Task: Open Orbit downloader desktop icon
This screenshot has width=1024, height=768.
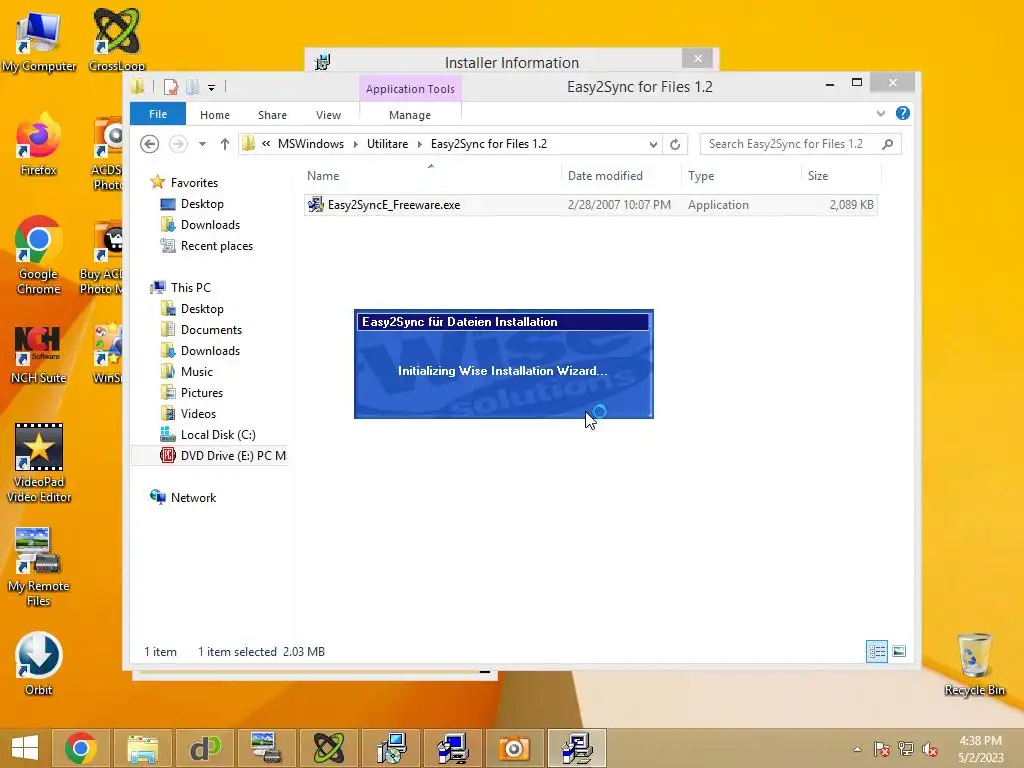Action: point(39,663)
